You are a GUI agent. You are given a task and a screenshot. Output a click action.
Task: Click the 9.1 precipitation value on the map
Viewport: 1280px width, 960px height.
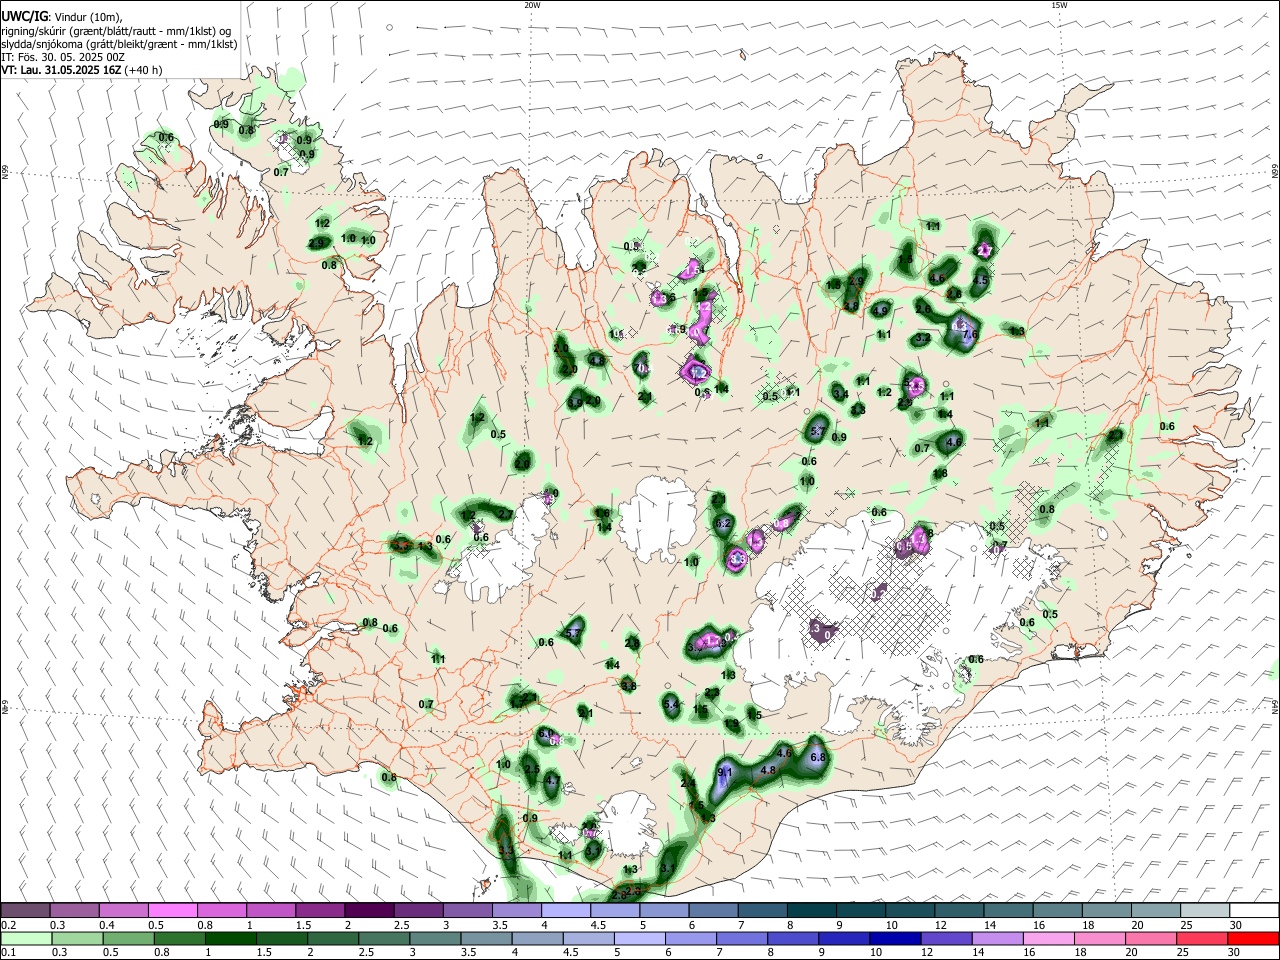[726, 772]
